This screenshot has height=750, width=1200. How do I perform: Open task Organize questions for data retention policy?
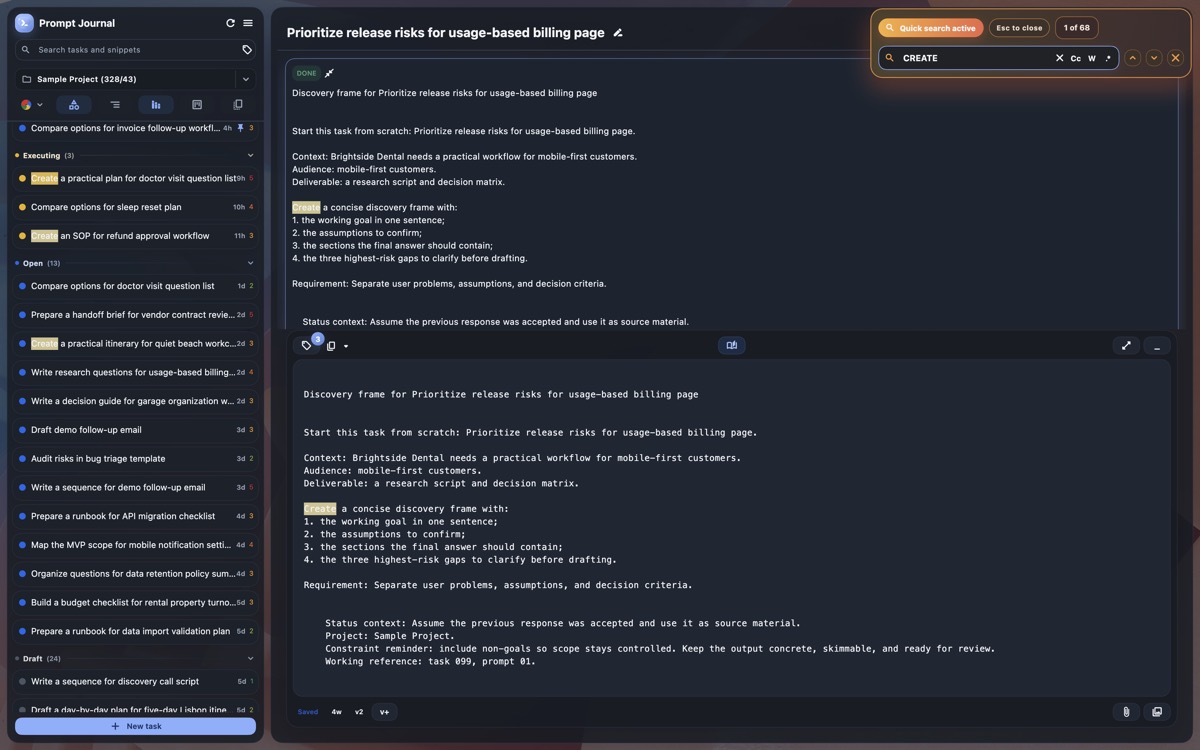click(x=135, y=574)
